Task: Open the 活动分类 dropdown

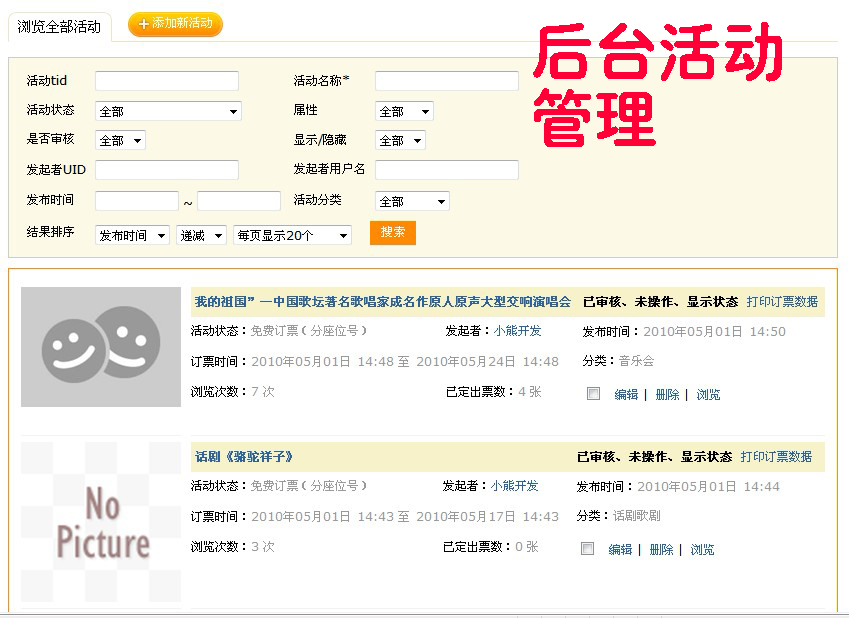Action: pos(412,201)
